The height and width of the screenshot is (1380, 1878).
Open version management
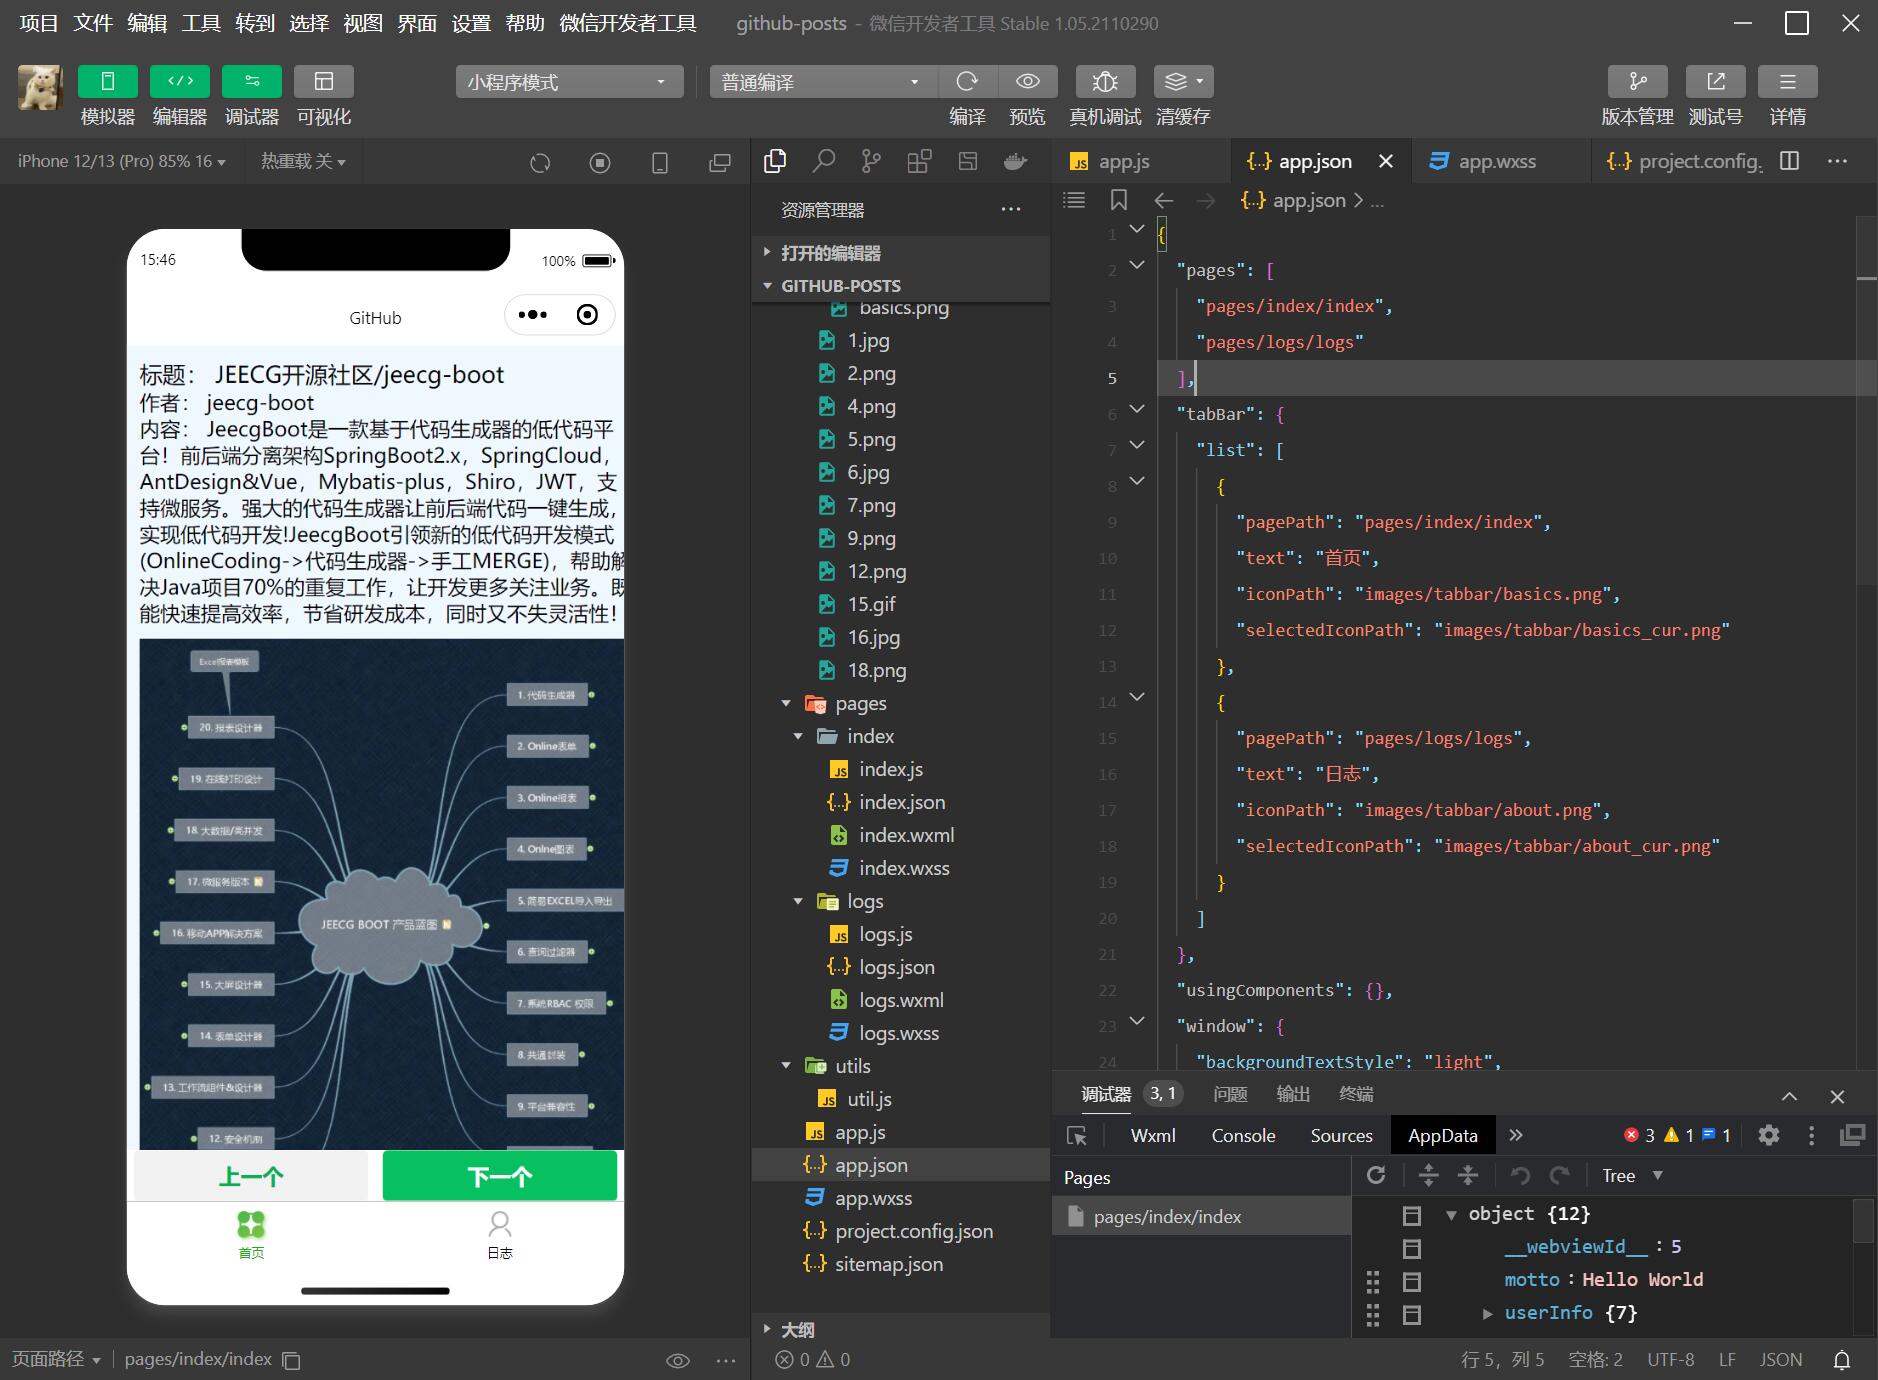pyautogui.click(x=1638, y=82)
